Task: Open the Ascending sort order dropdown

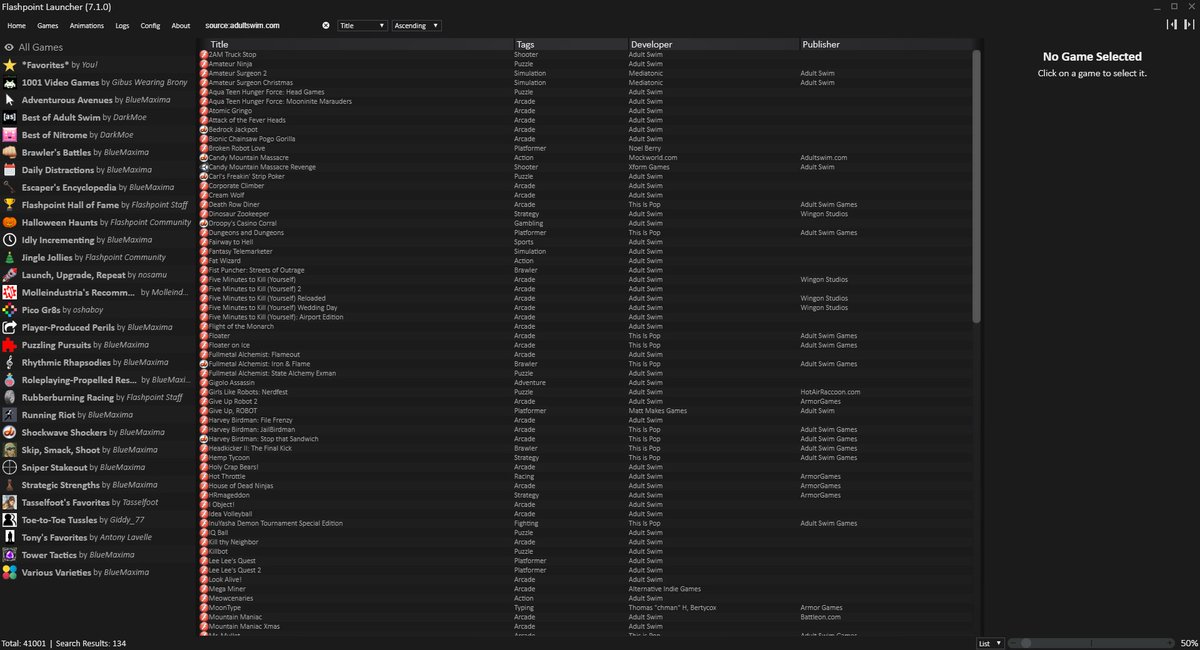Action: (416, 25)
